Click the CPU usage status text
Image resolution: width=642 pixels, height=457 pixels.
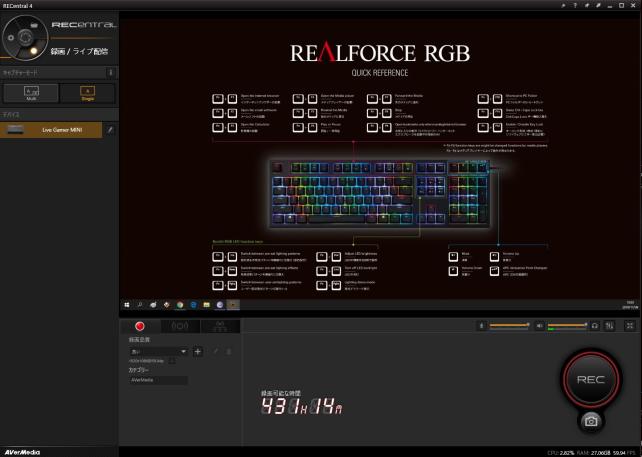coord(560,453)
